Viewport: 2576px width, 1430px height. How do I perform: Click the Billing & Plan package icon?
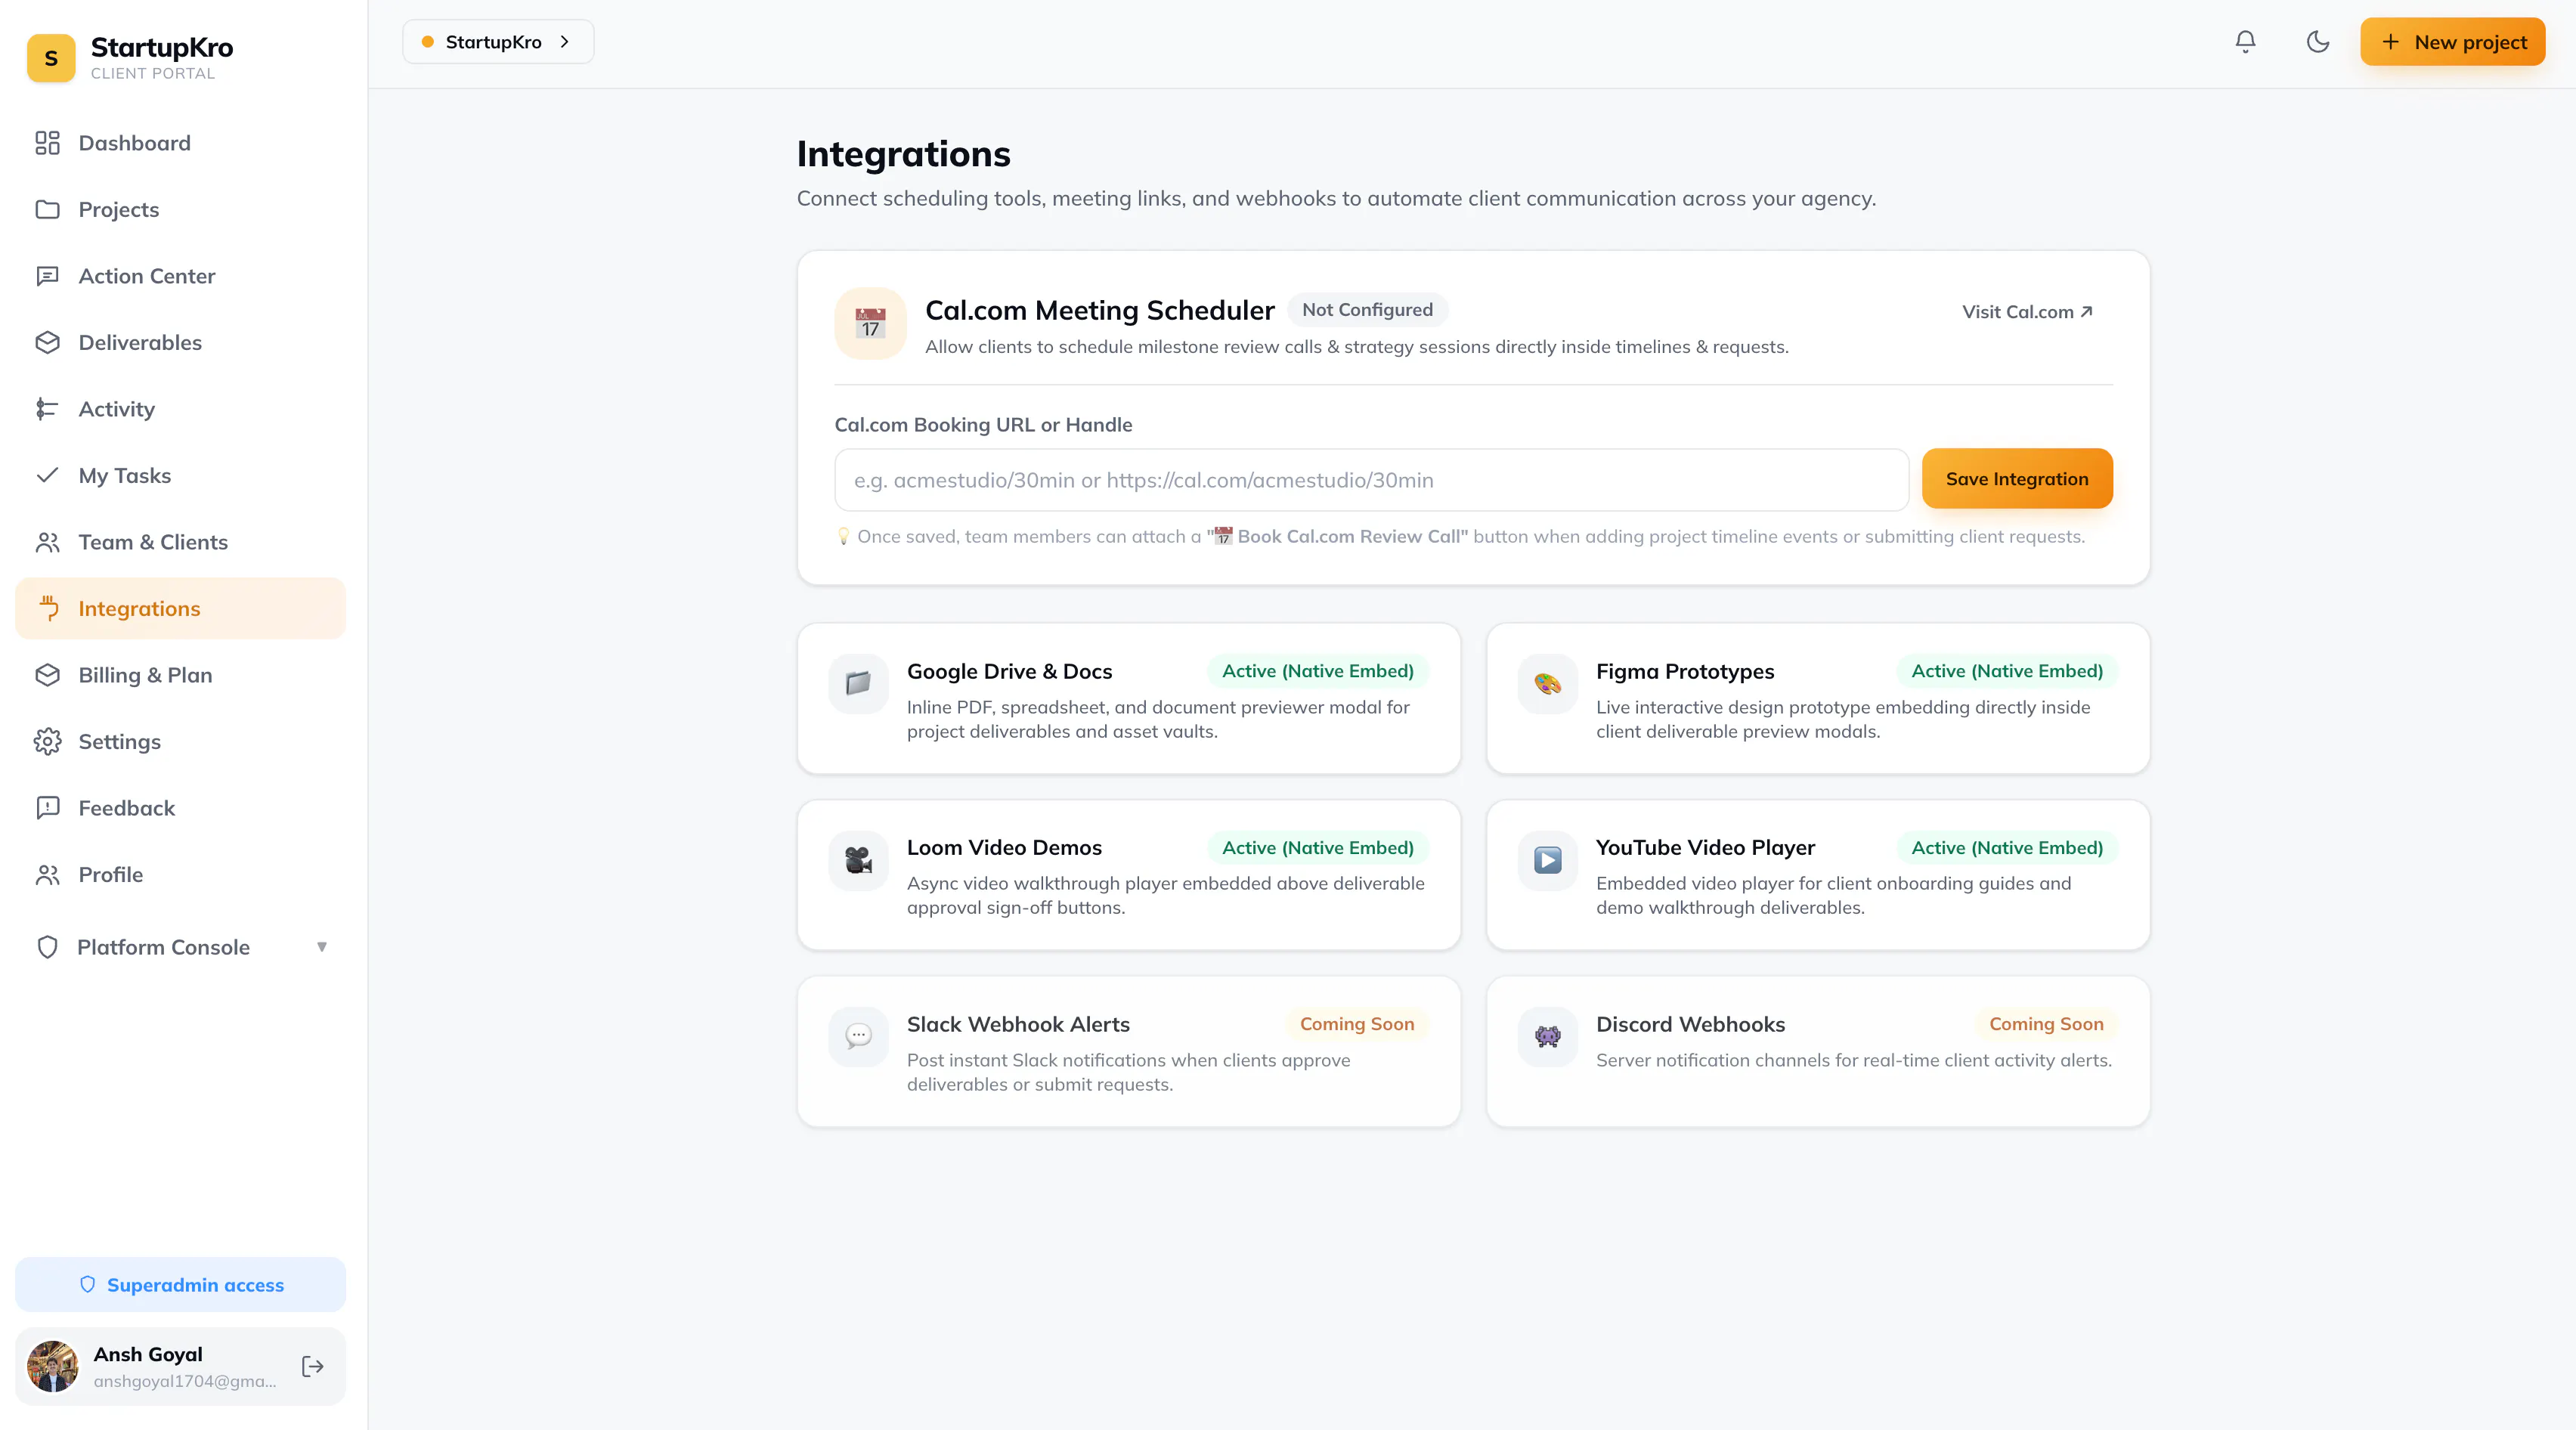[47, 675]
